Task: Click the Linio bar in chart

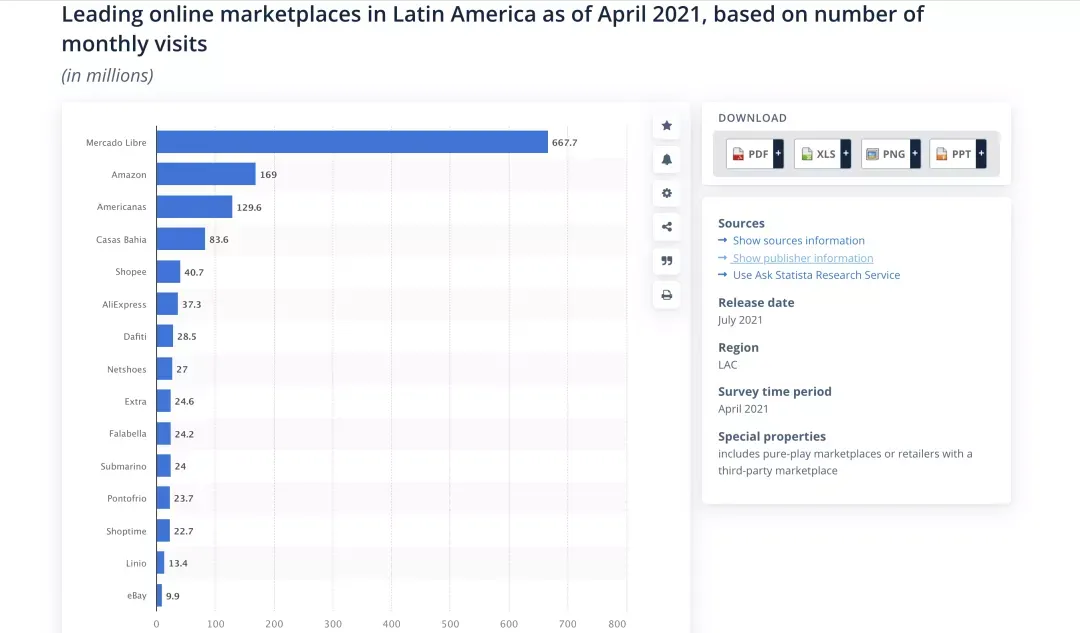Action: [160, 563]
